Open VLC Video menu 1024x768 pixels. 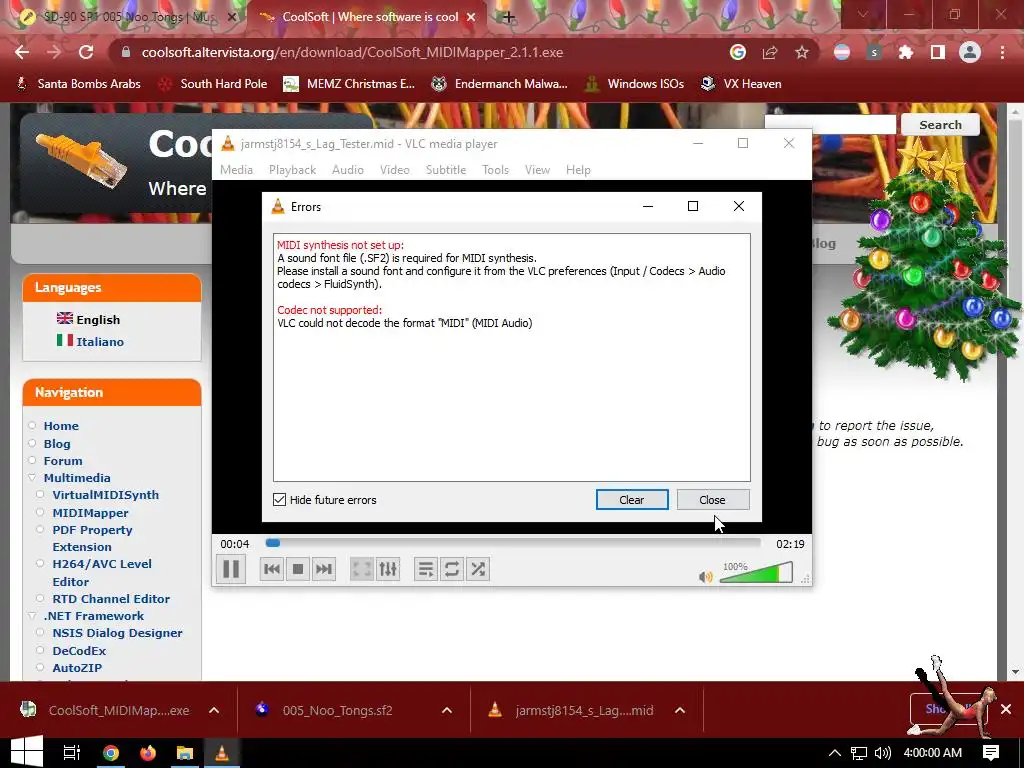394,170
